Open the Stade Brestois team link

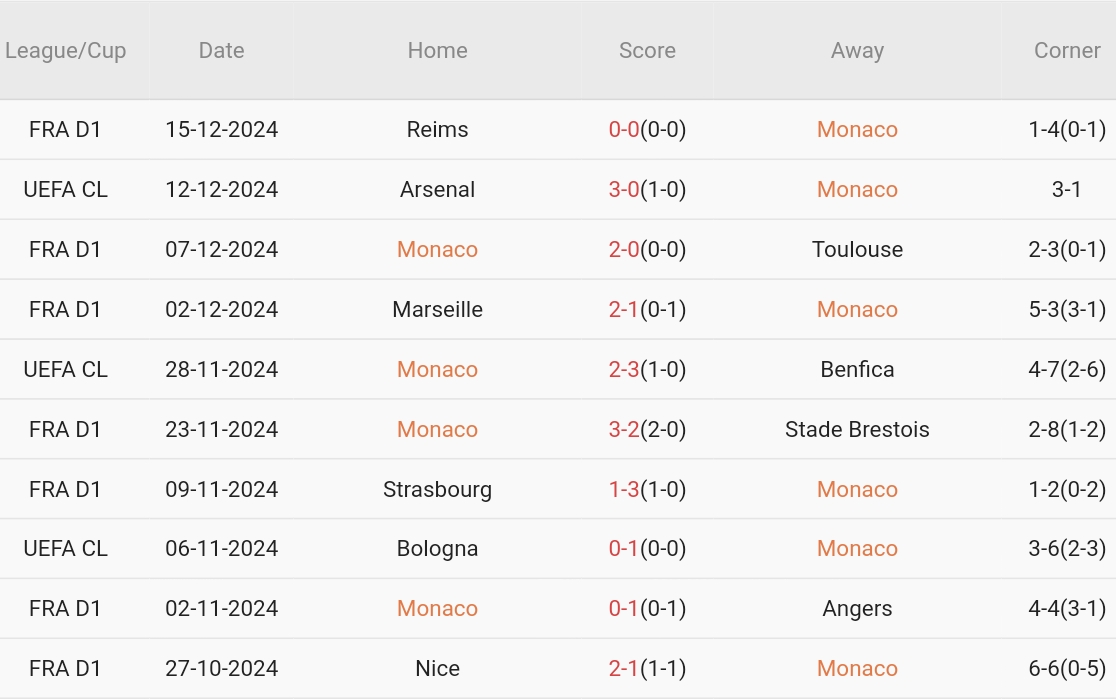[x=857, y=430]
